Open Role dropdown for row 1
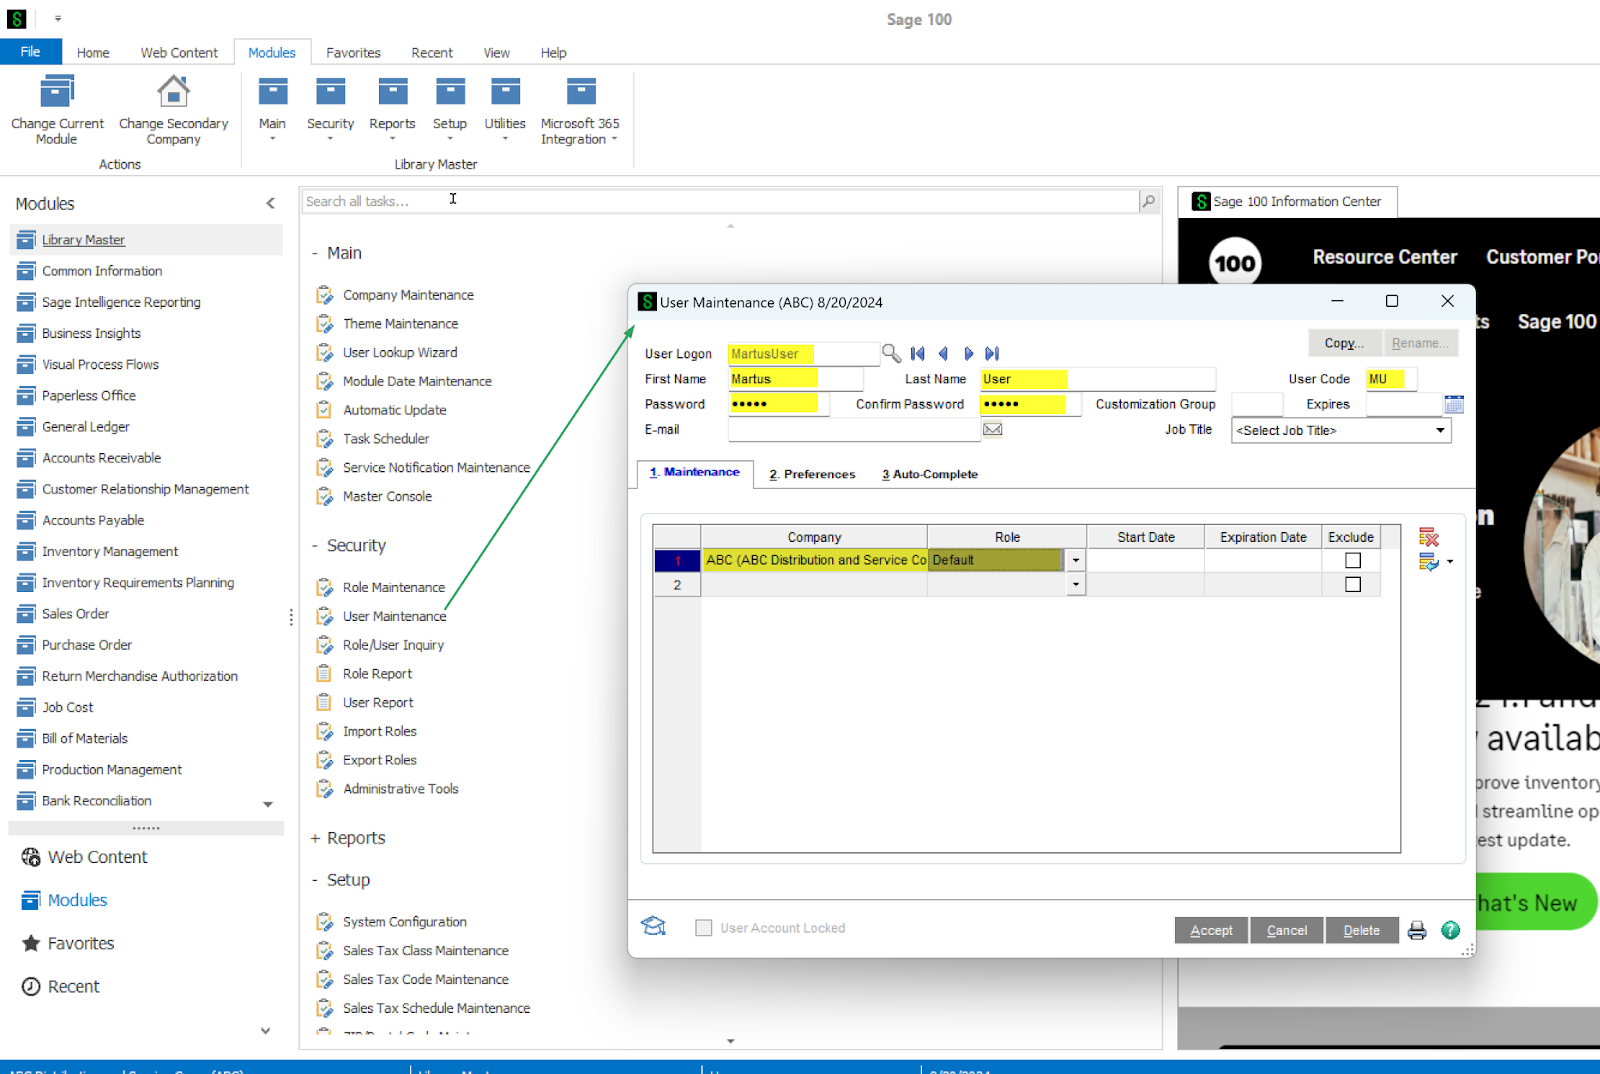The image size is (1600, 1074). [x=1076, y=560]
